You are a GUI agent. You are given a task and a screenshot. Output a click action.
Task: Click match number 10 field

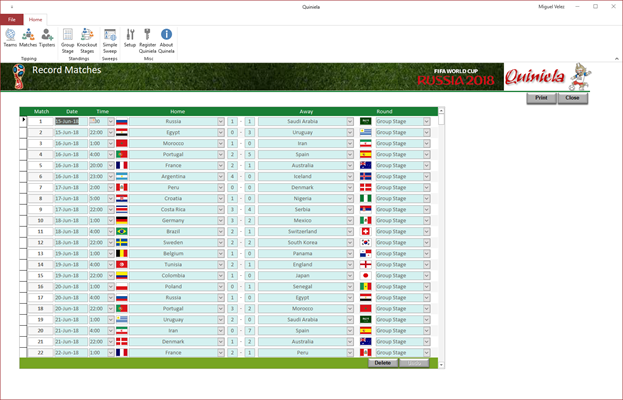[40, 220]
